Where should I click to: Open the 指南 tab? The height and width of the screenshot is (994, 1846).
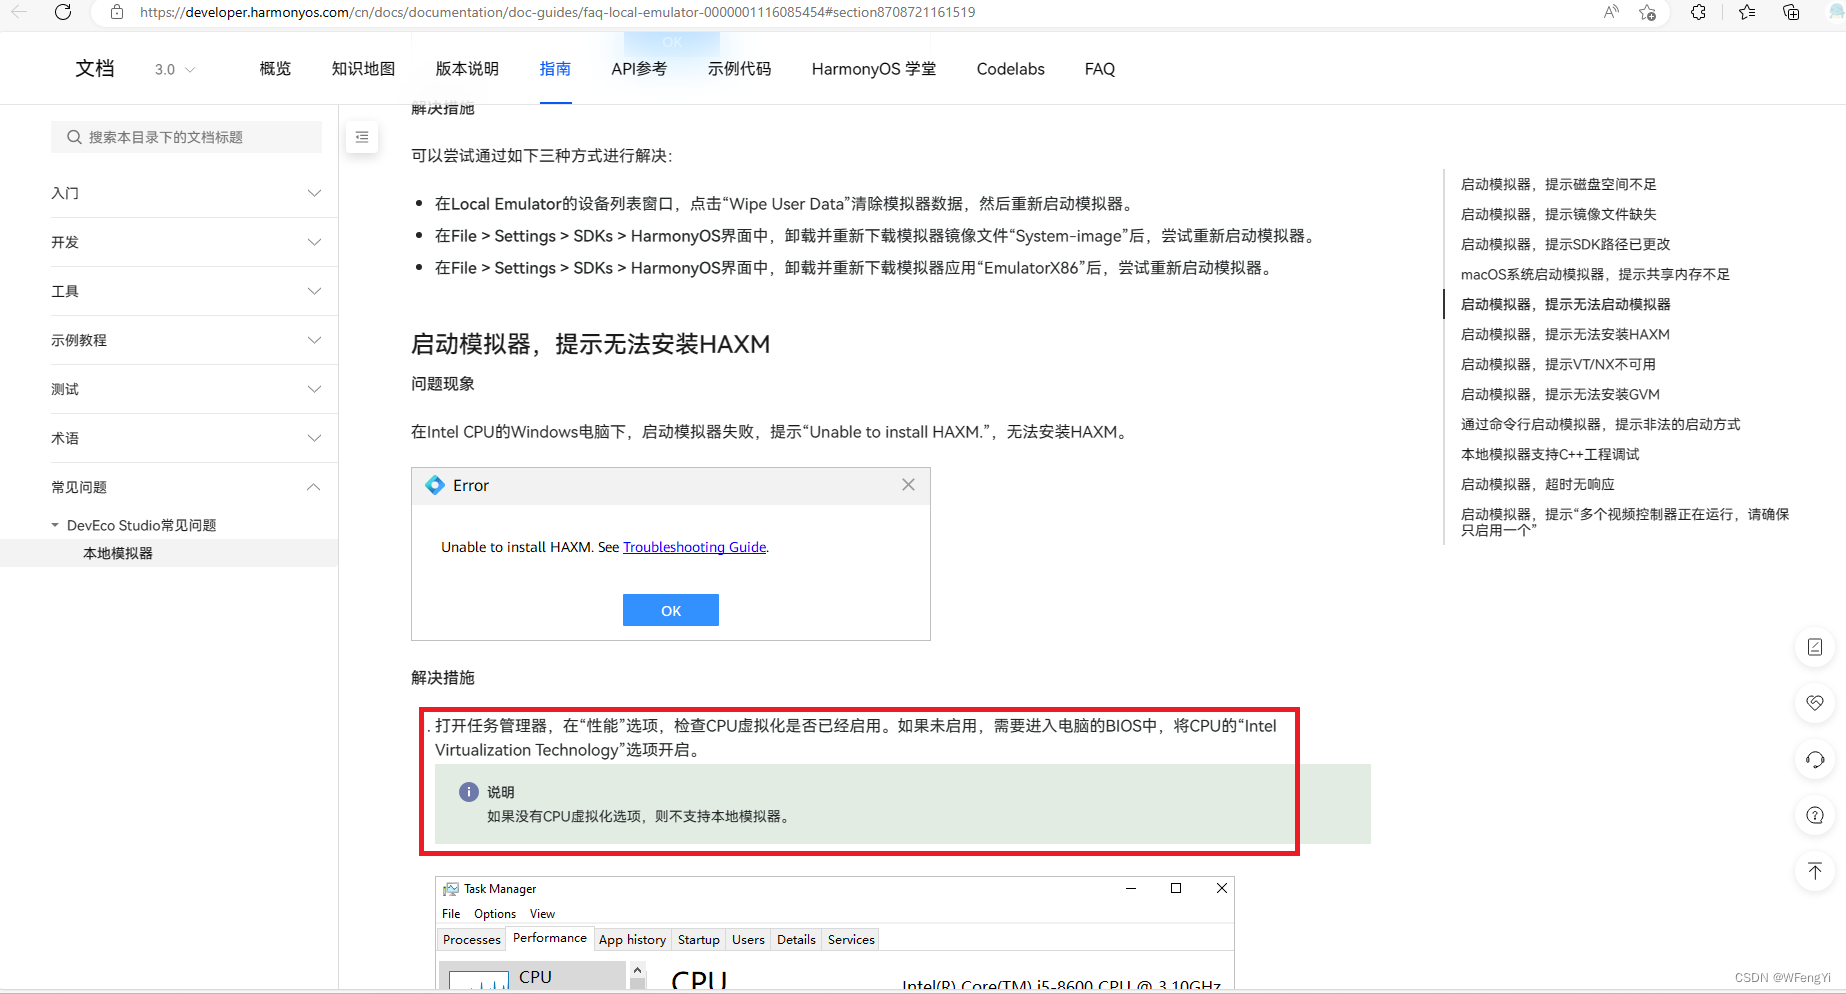click(x=555, y=69)
